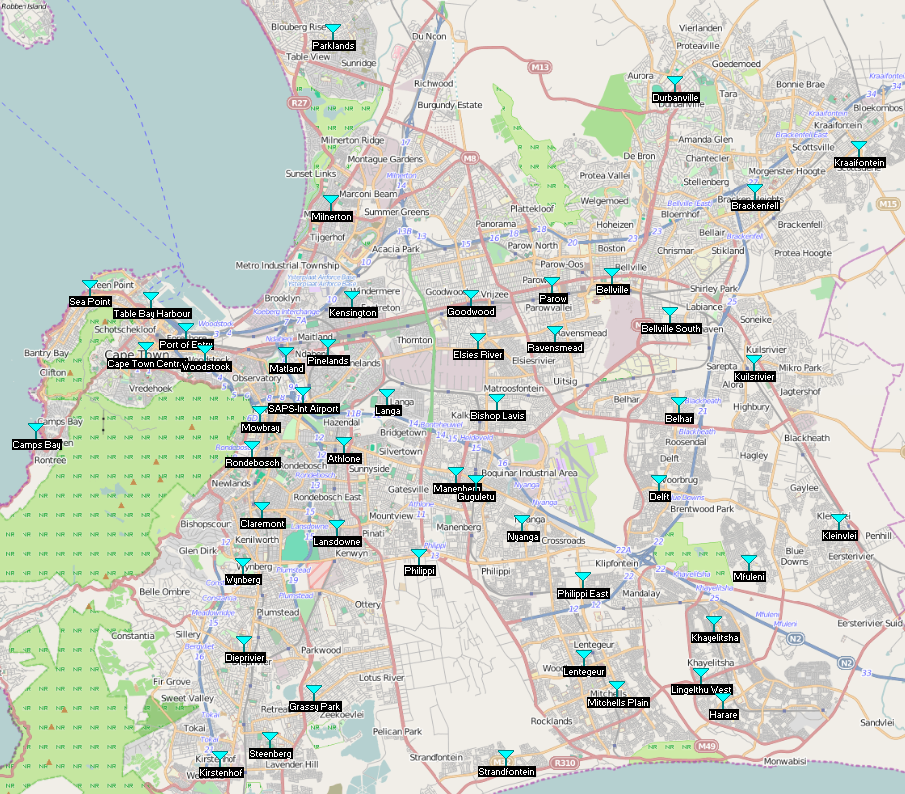Click the Table Bay Harbour label
The image size is (905, 794).
(x=151, y=314)
